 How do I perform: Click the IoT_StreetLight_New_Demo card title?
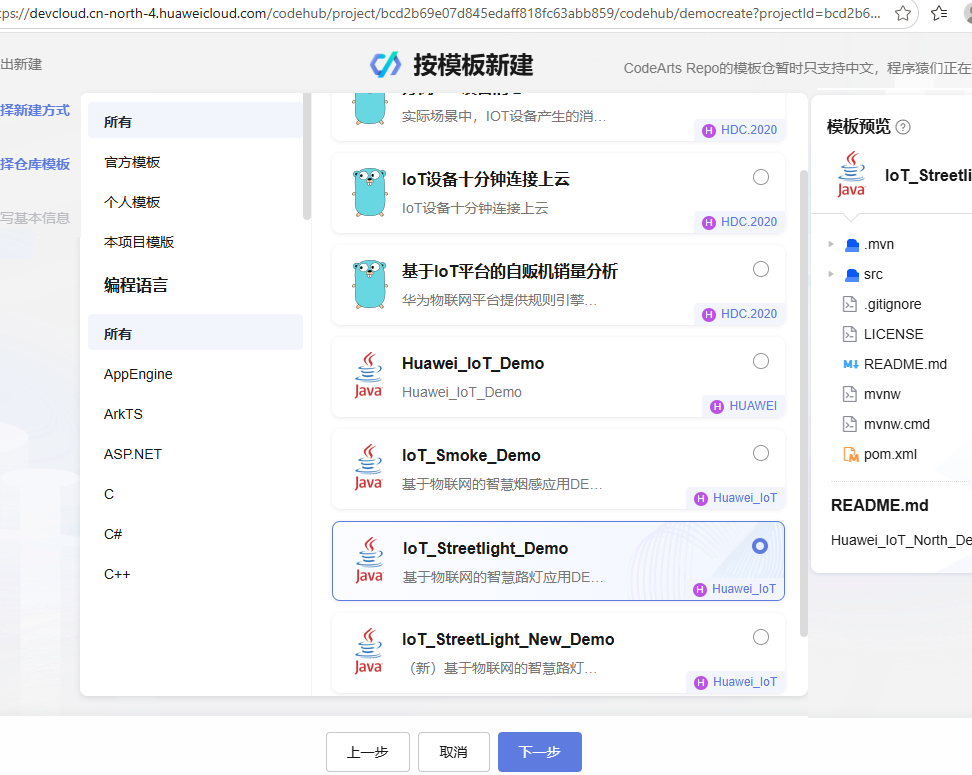508,639
